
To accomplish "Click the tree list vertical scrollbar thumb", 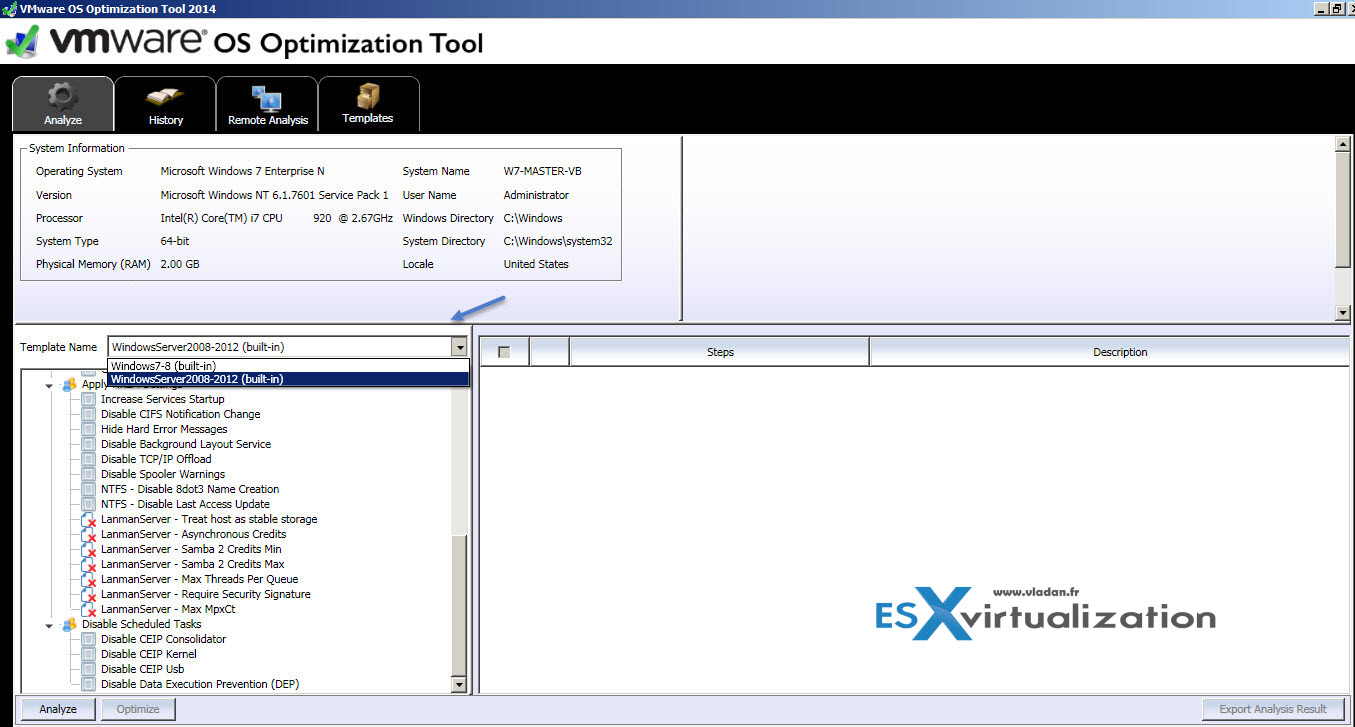I will (459, 605).
